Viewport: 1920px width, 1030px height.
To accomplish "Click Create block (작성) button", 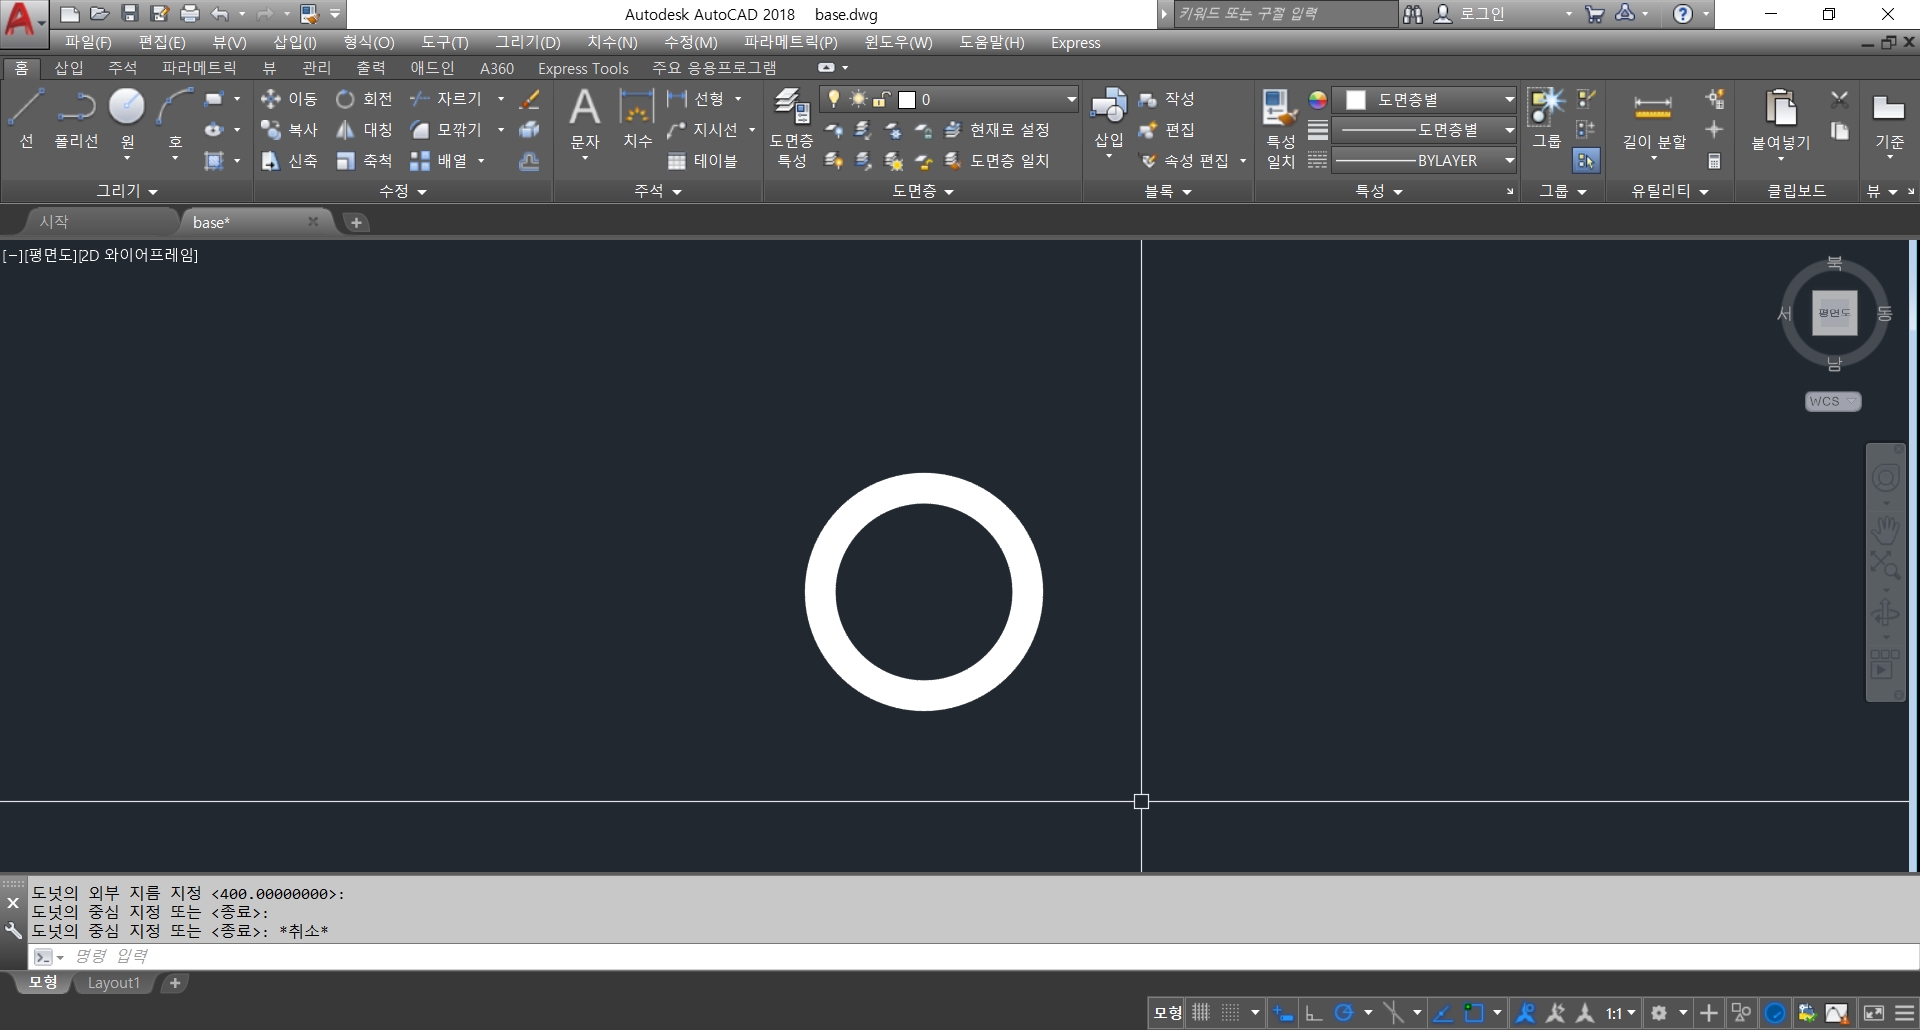I will click(1167, 99).
